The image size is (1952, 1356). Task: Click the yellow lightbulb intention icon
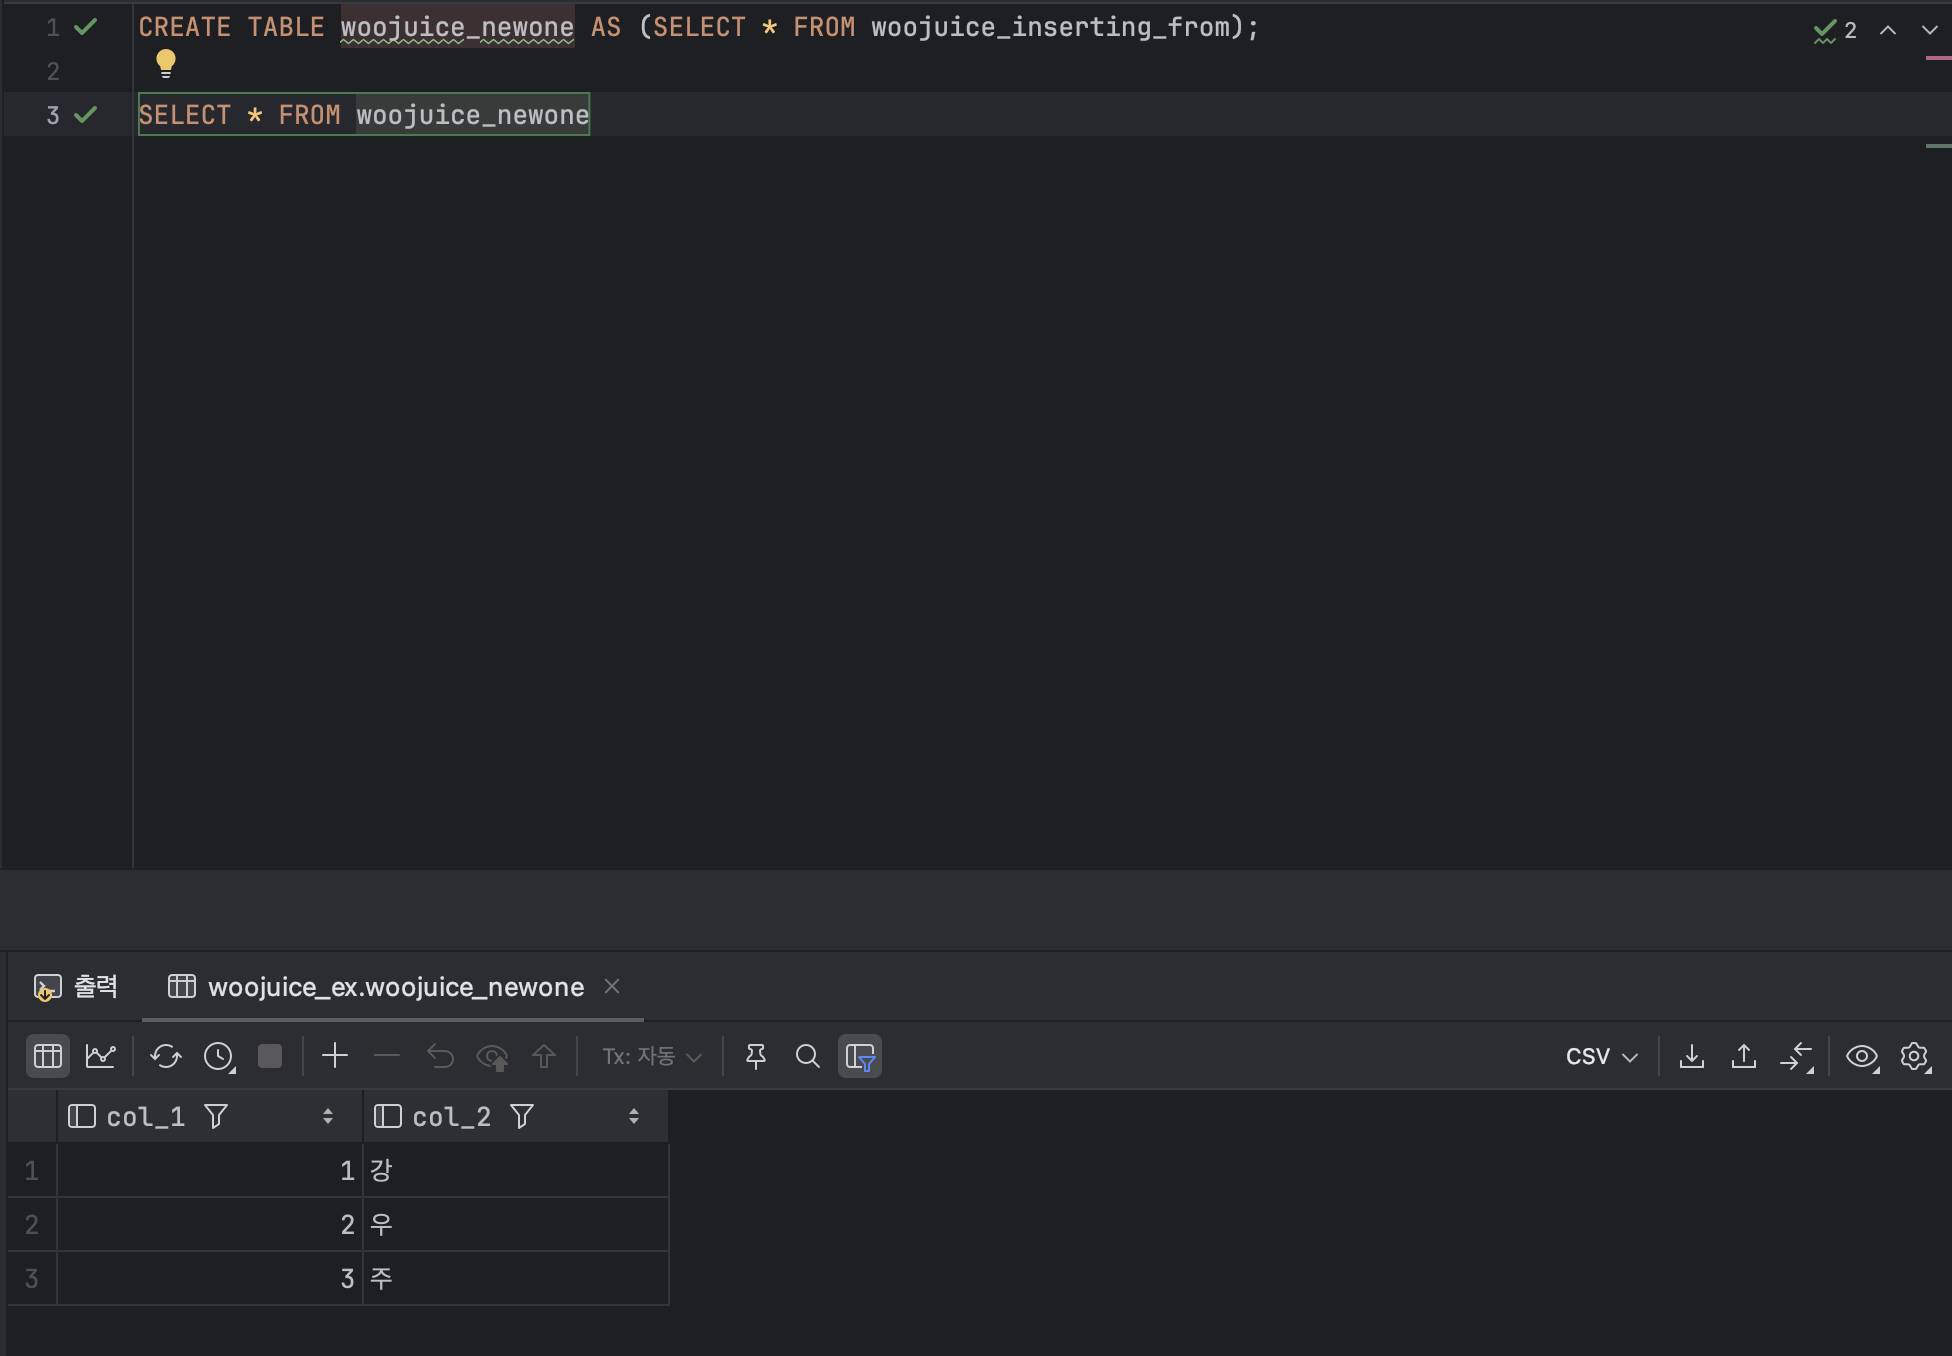click(166, 63)
